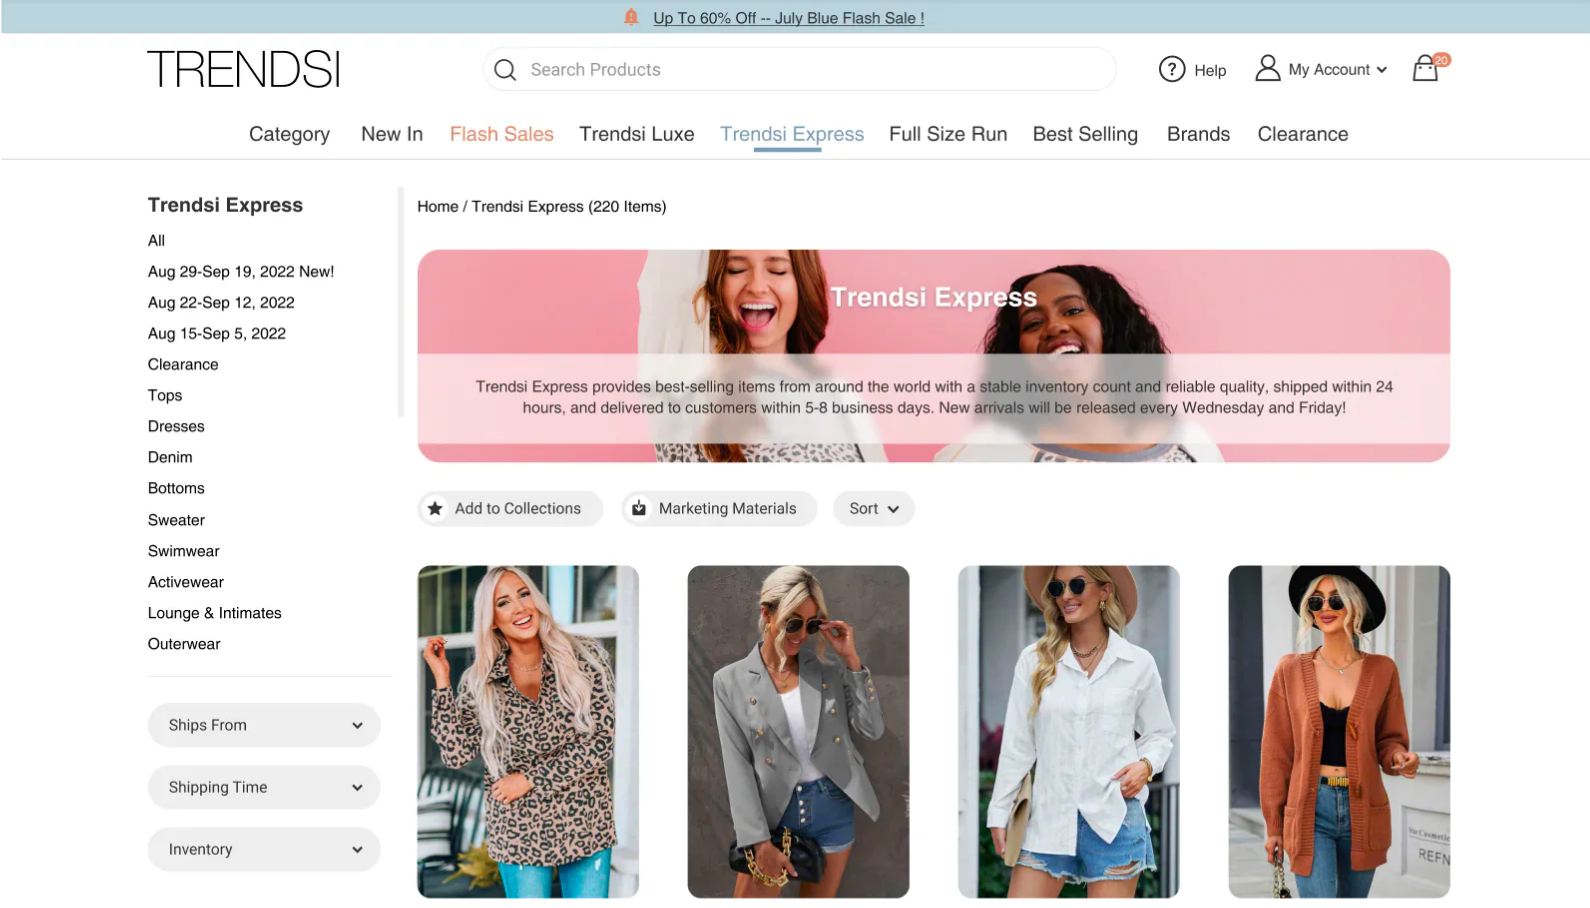Focus the Search Products field

810,70
